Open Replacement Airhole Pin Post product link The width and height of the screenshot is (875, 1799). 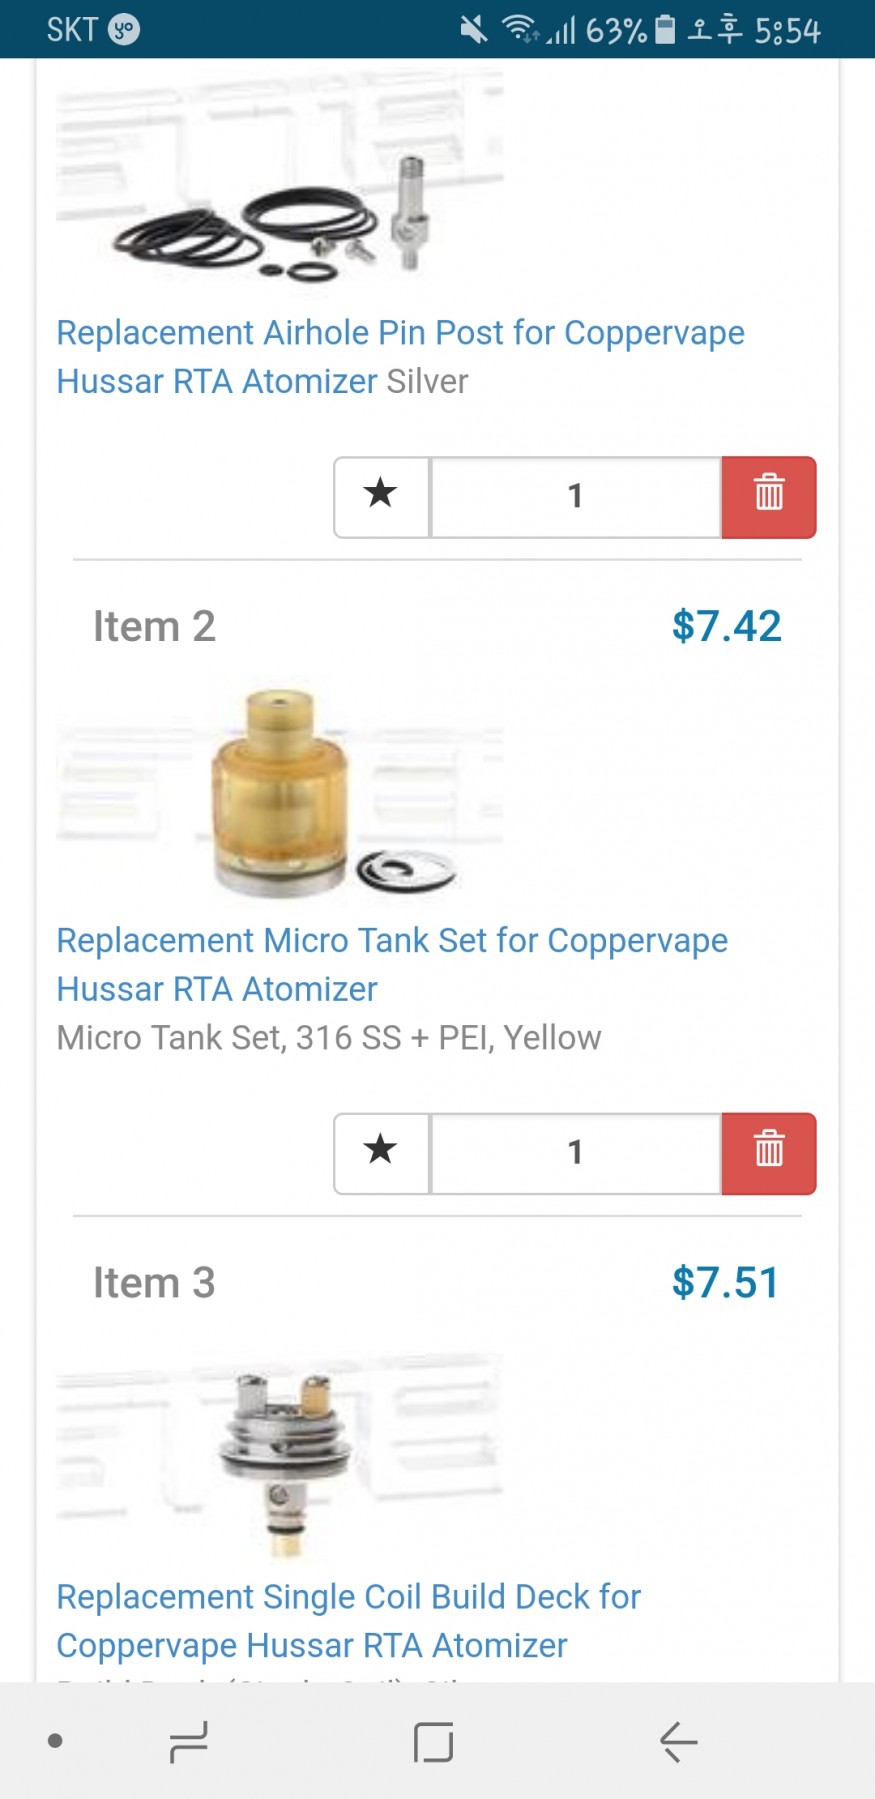point(400,356)
